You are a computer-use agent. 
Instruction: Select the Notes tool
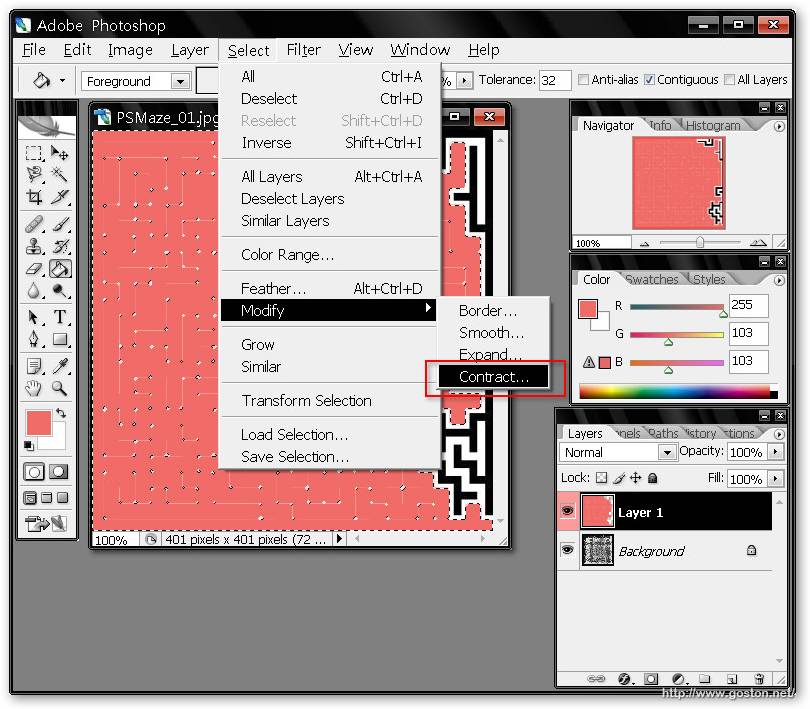point(34,366)
